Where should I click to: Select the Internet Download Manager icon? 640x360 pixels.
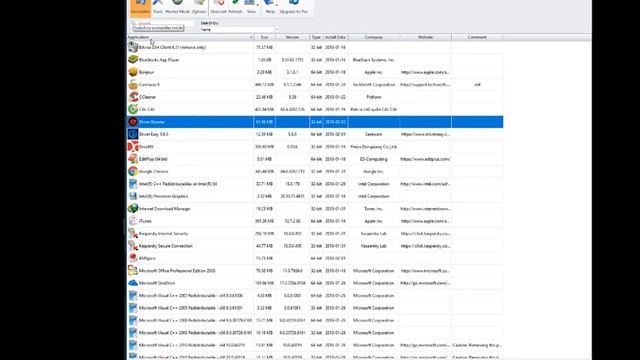[x=133, y=209]
